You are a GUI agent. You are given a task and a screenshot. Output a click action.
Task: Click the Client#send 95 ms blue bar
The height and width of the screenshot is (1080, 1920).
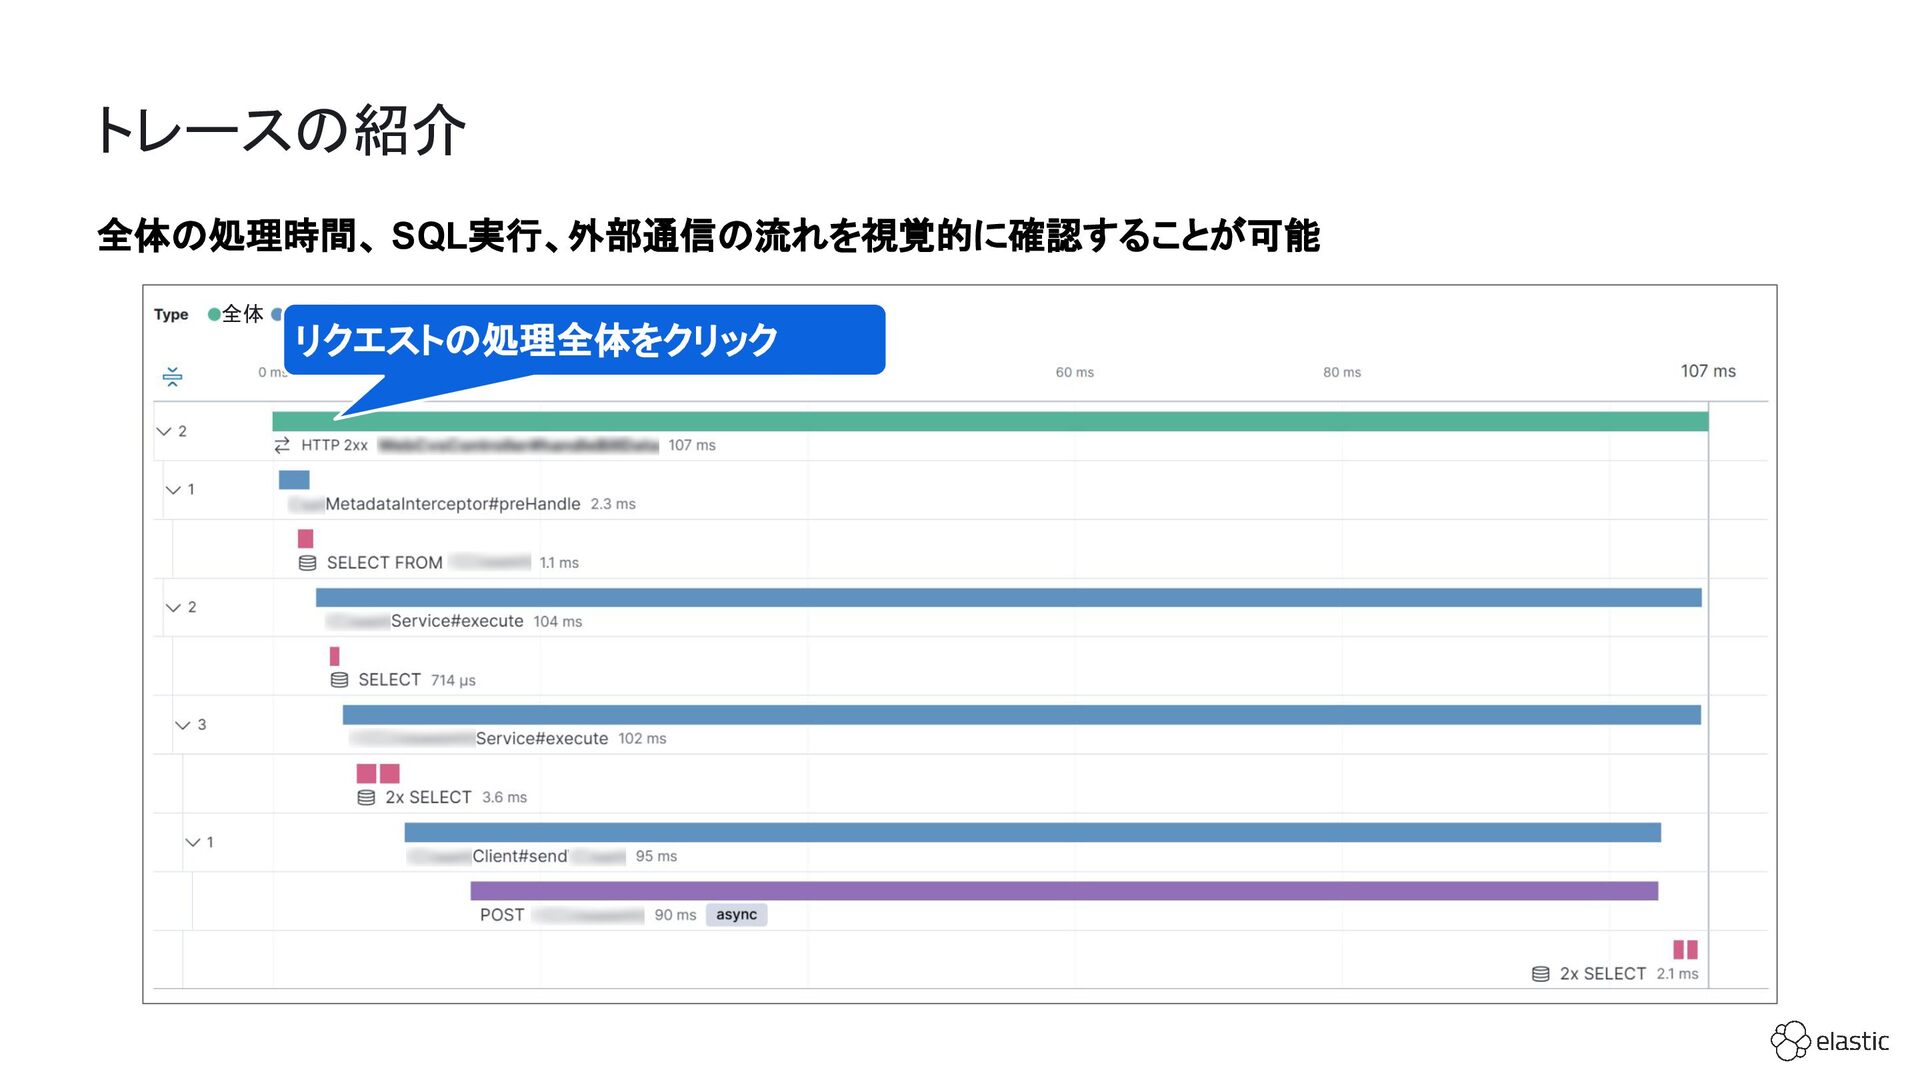click(x=1032, y=832)
